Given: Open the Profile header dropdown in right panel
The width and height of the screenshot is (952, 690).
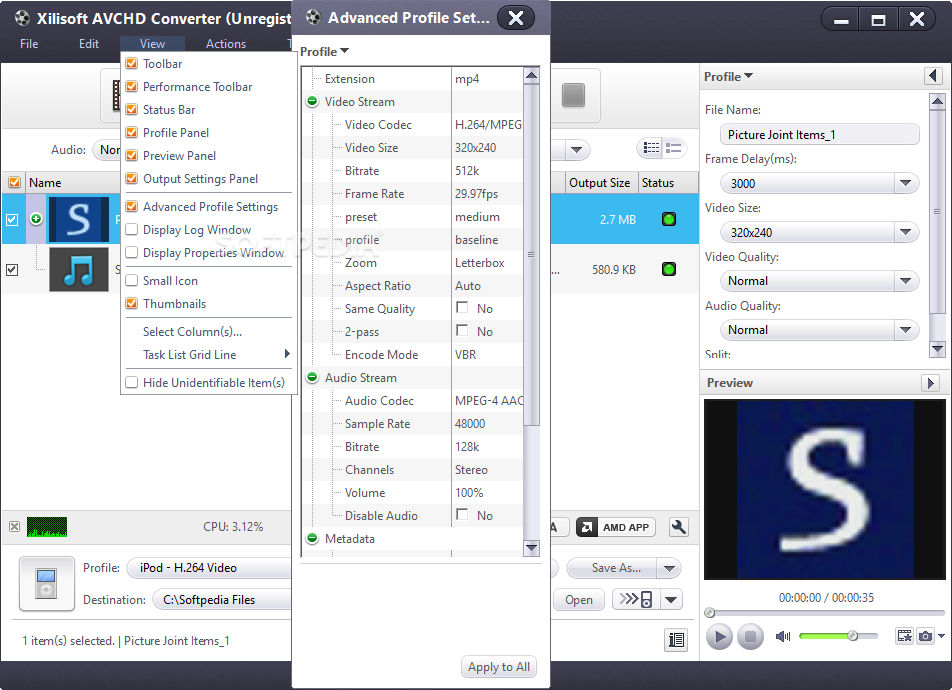Looking at the screenshot, I should click(x=728, y=77).
